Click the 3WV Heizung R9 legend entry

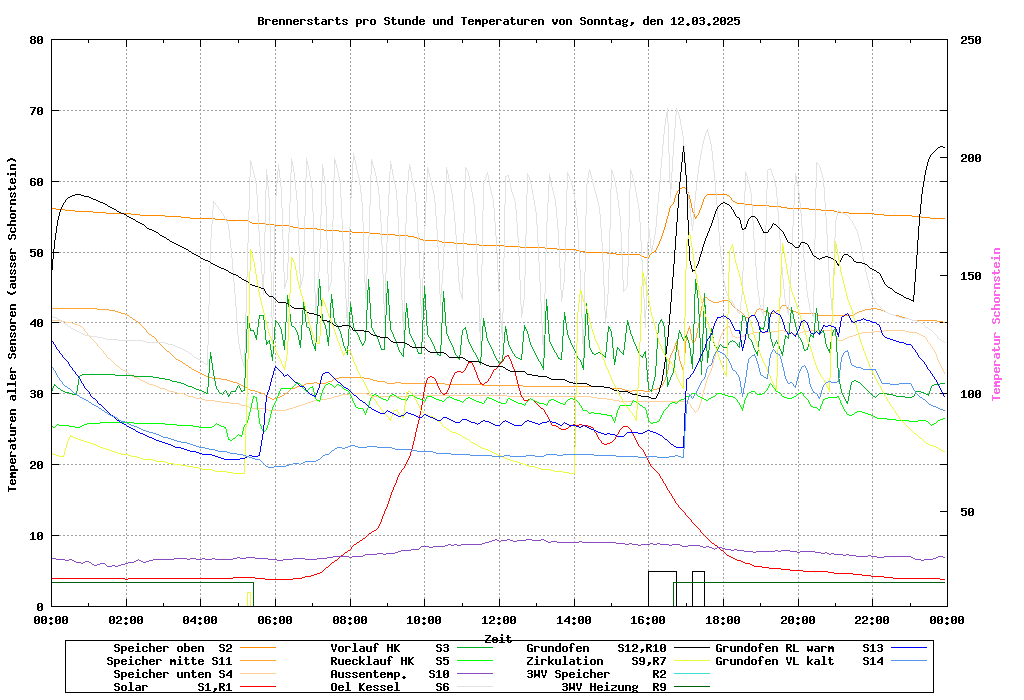pos(613,687)
